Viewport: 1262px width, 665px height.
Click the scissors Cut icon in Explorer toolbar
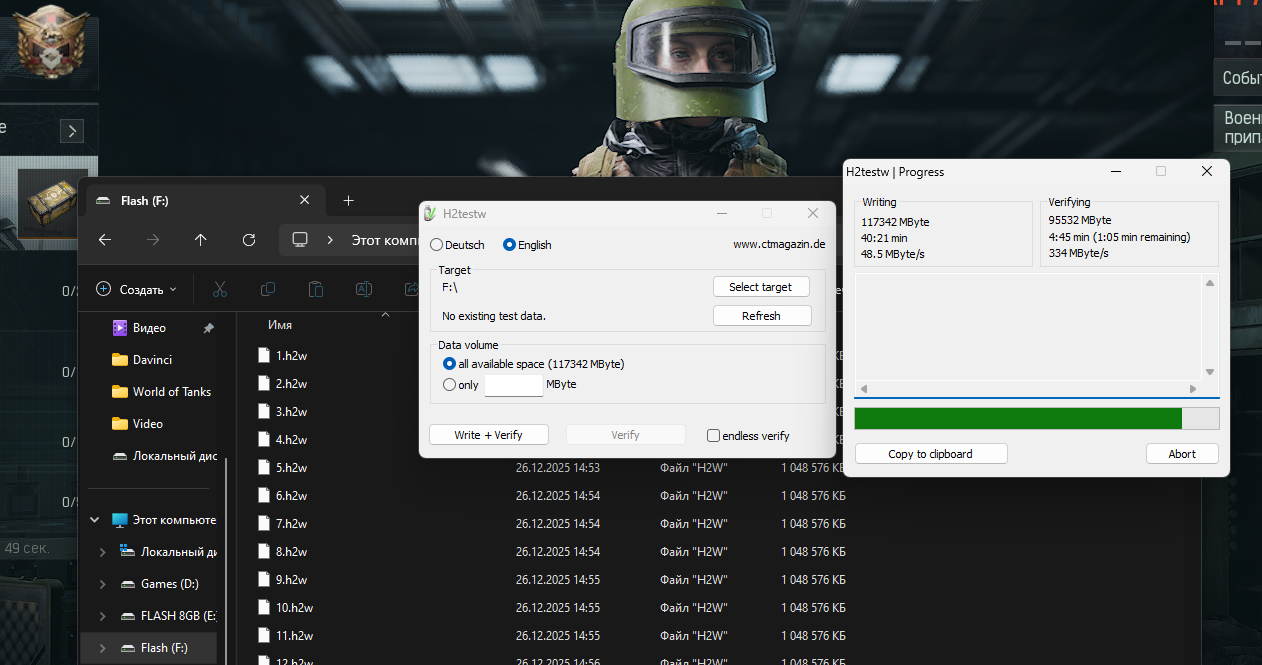point(220,289)
